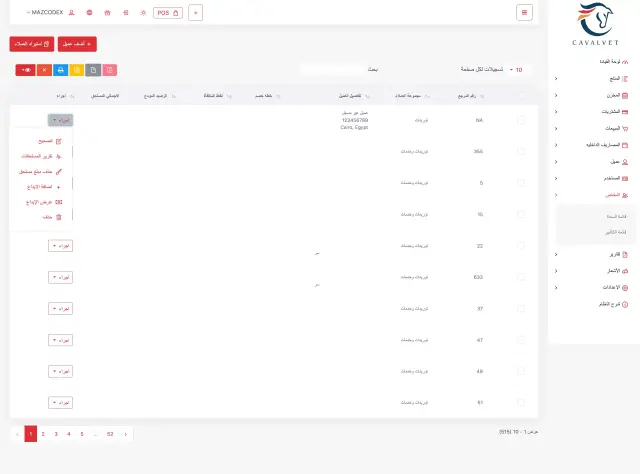
Task: Choose the delete option with trash icon
Action: click(x=52, y=217)
